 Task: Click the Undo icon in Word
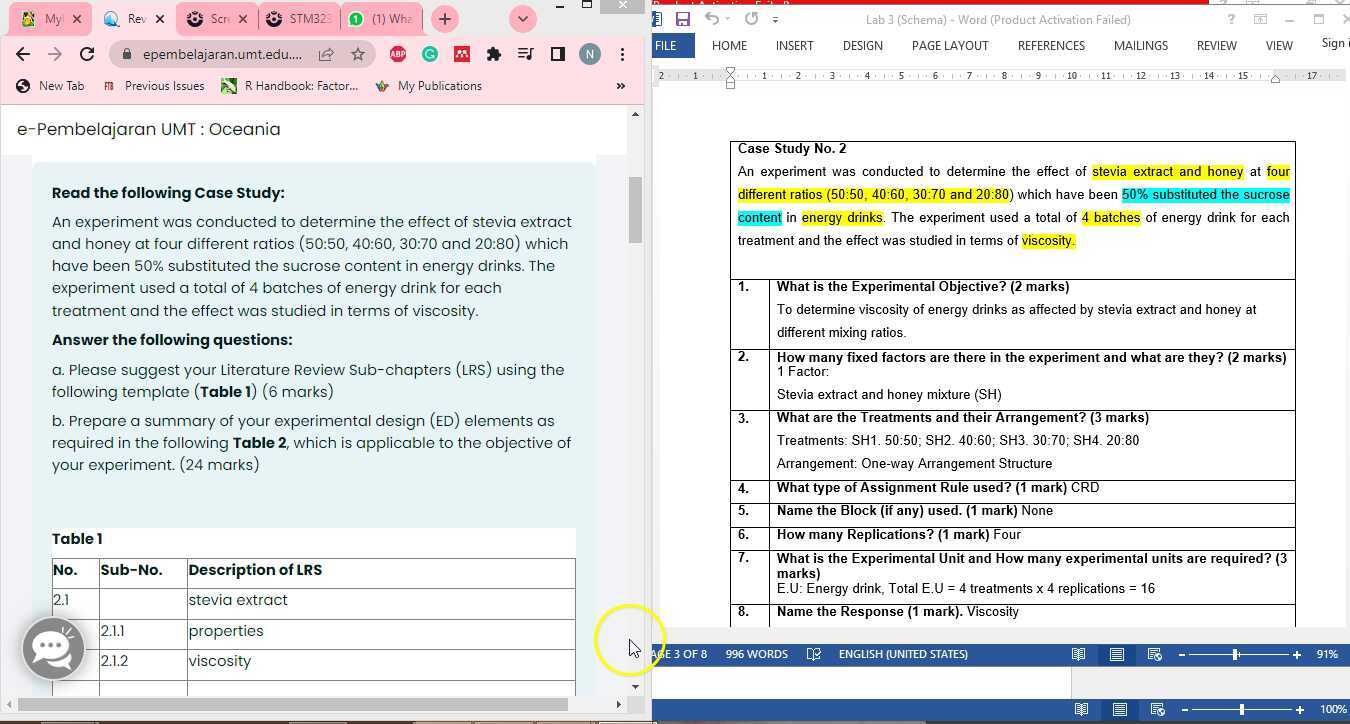710,19
